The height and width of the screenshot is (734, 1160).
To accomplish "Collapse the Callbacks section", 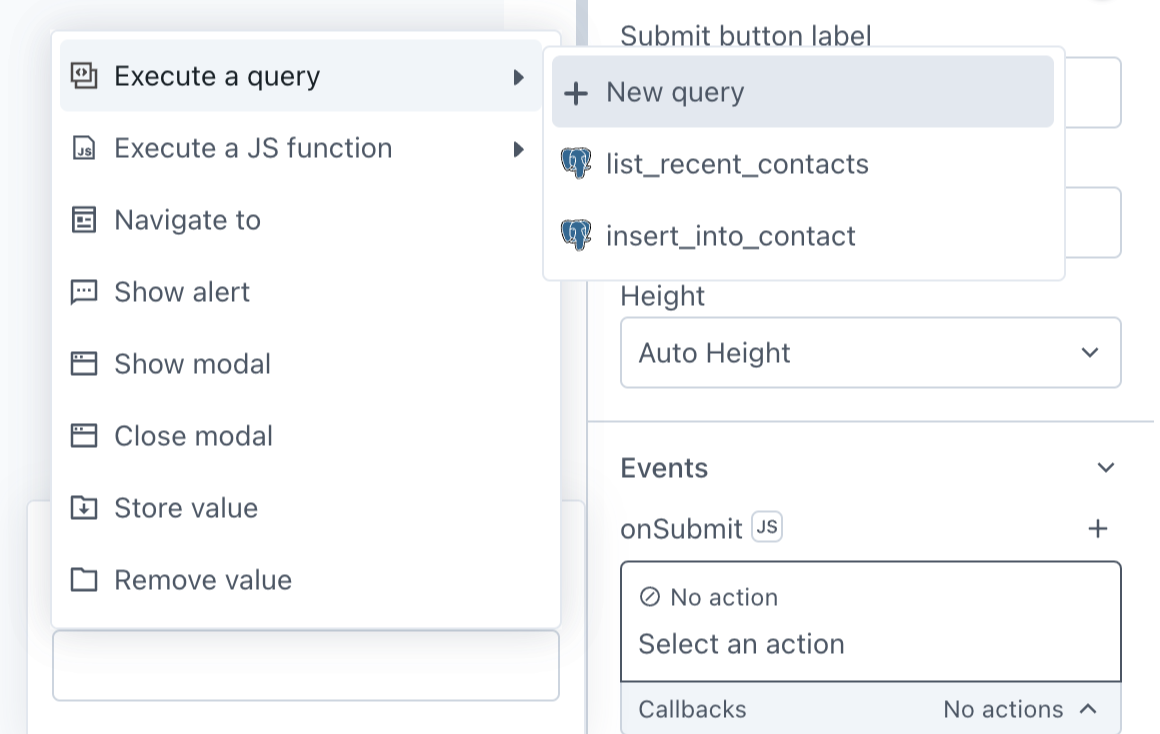I will [1089, 709].
